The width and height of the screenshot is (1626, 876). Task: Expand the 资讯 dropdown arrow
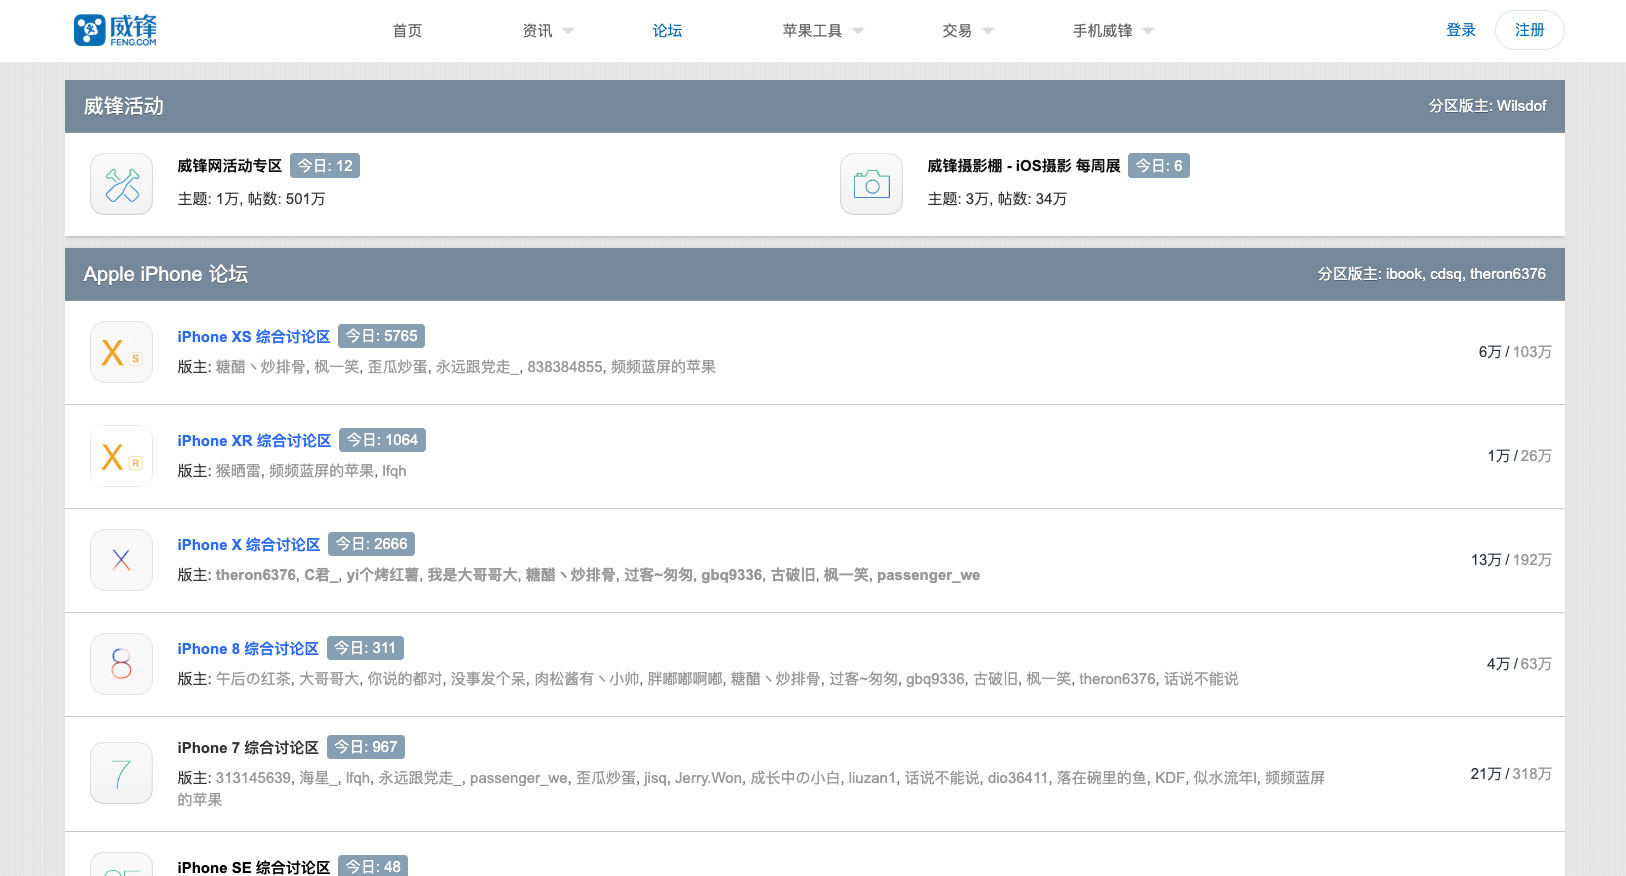[x=568, y=31]
